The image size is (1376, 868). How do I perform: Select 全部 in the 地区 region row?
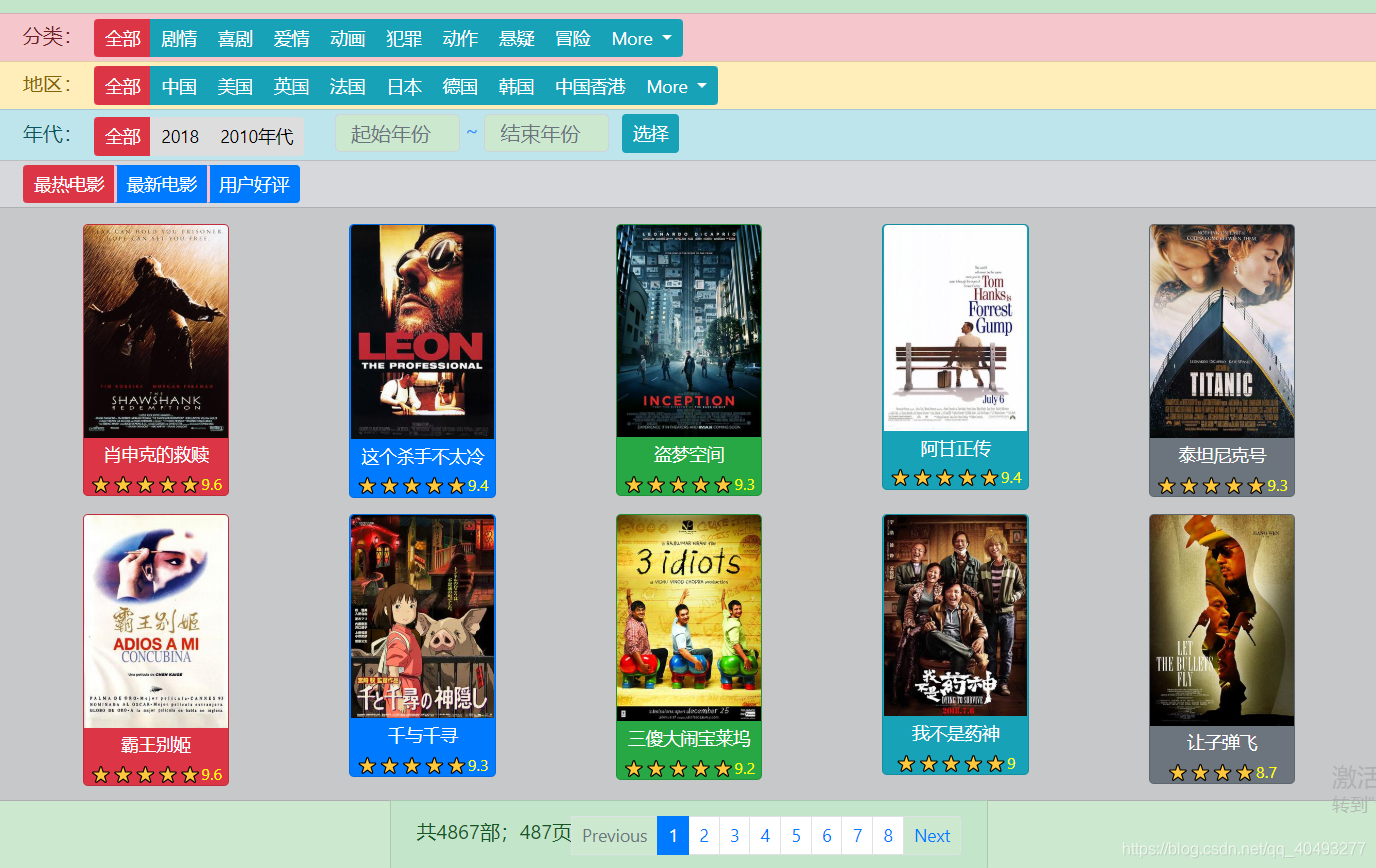pyautogui.click(x=122, y=86)
